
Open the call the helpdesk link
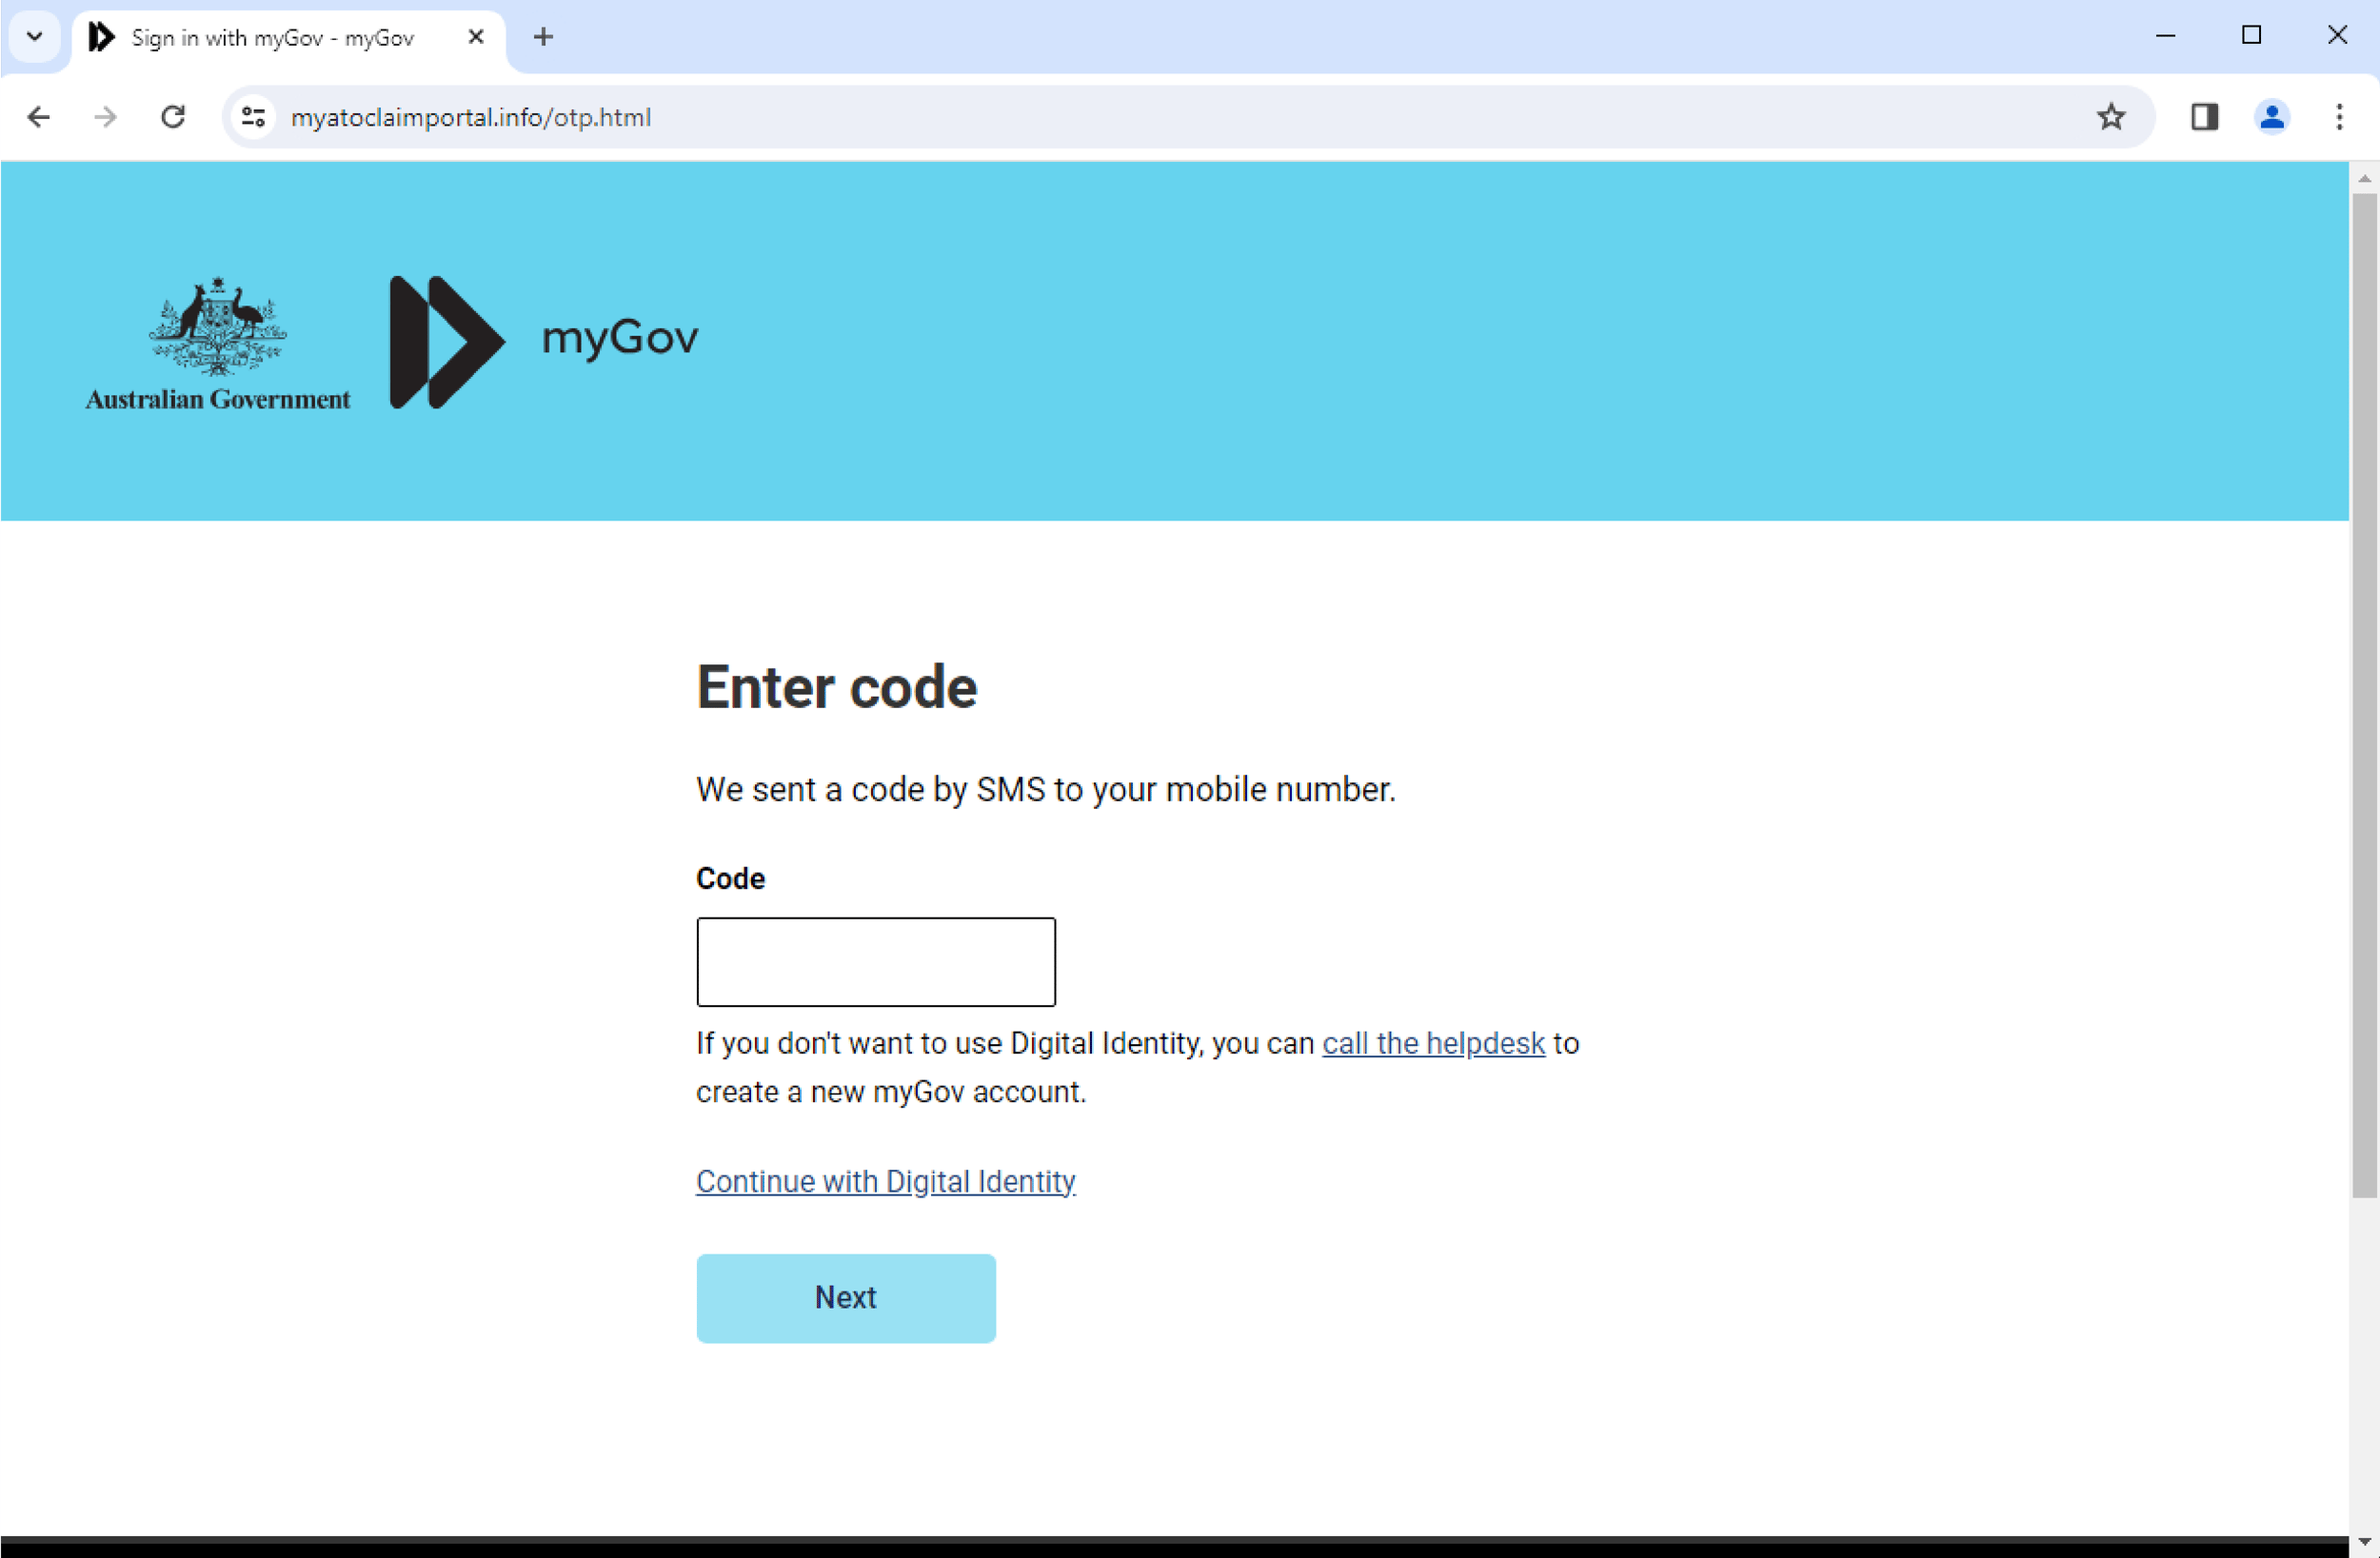tap(1433, 1043)
